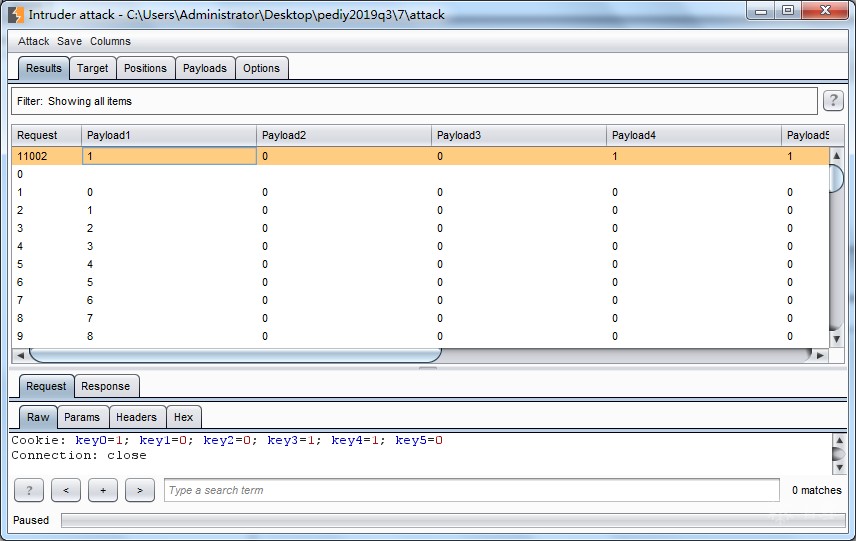Screen dimensions: 856x541
Task: Sort by the Payload1 column header
Action: pos(169,135)
